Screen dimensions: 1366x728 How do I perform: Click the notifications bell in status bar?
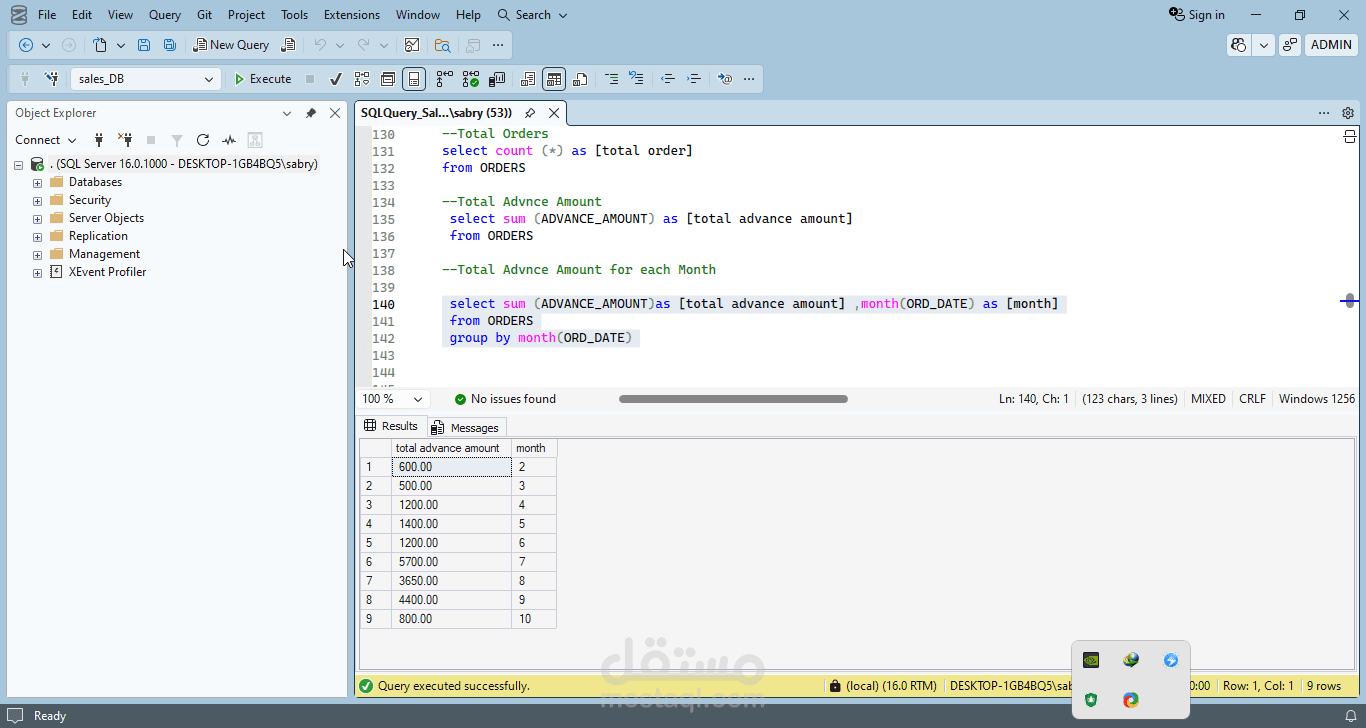[x=1352, y=716]
